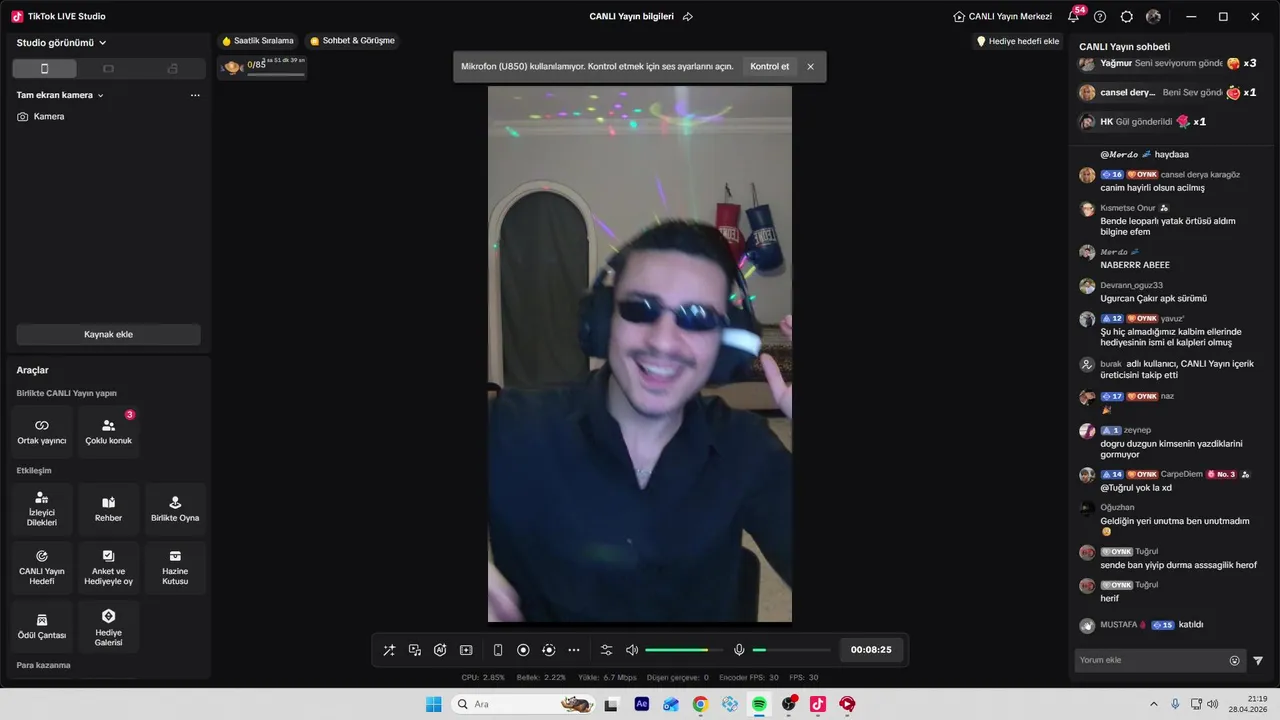
Task: Select the dual screen layout mode
Action: [172, 68]
